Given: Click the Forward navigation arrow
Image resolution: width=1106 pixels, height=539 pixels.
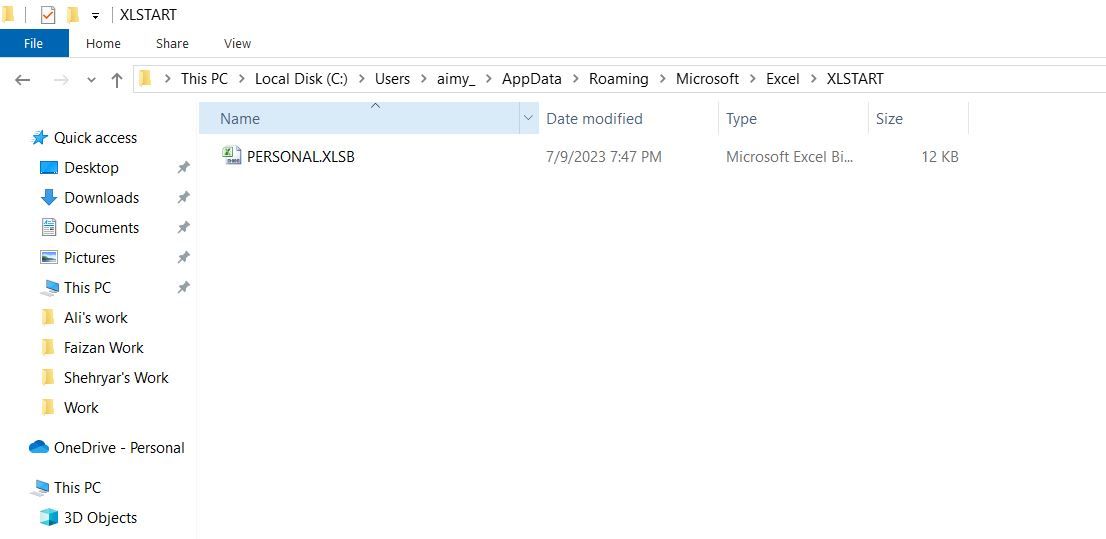Looking at the screenshot, I should point(61,80).
